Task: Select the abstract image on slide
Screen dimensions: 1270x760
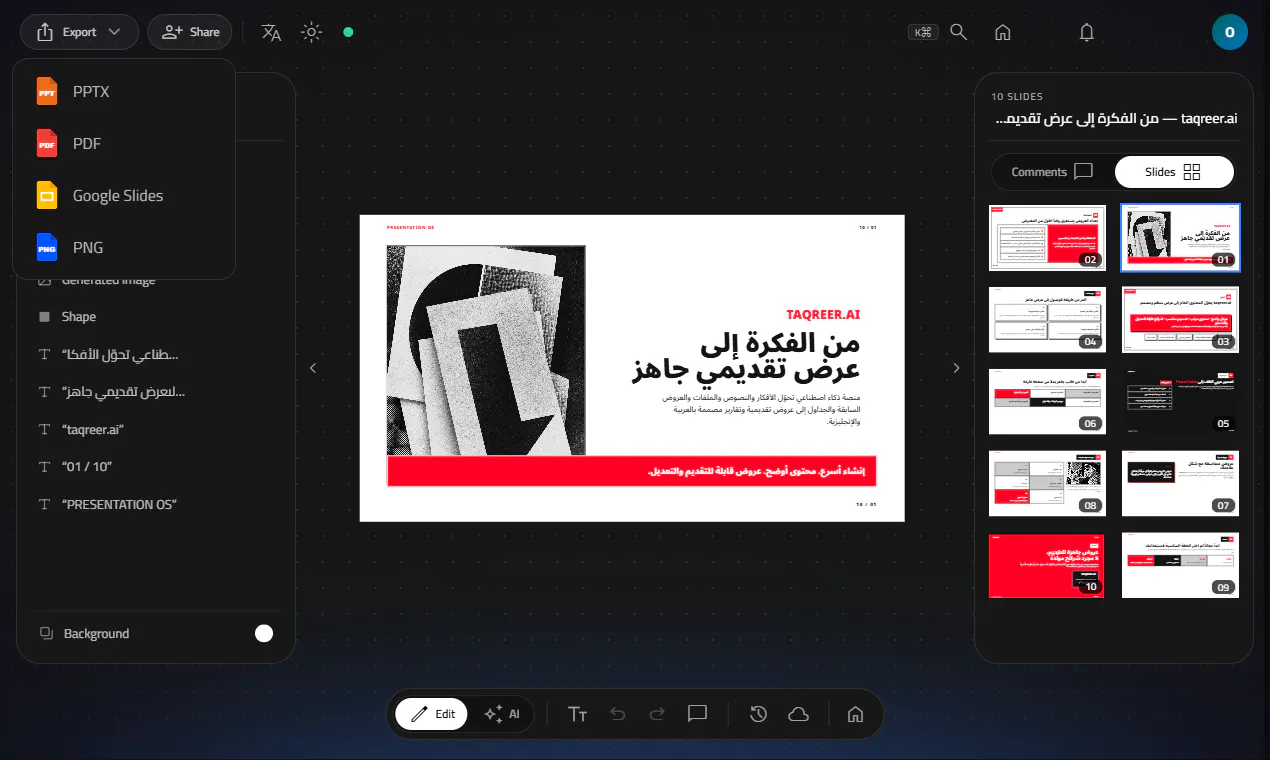Action: (486, 350)
